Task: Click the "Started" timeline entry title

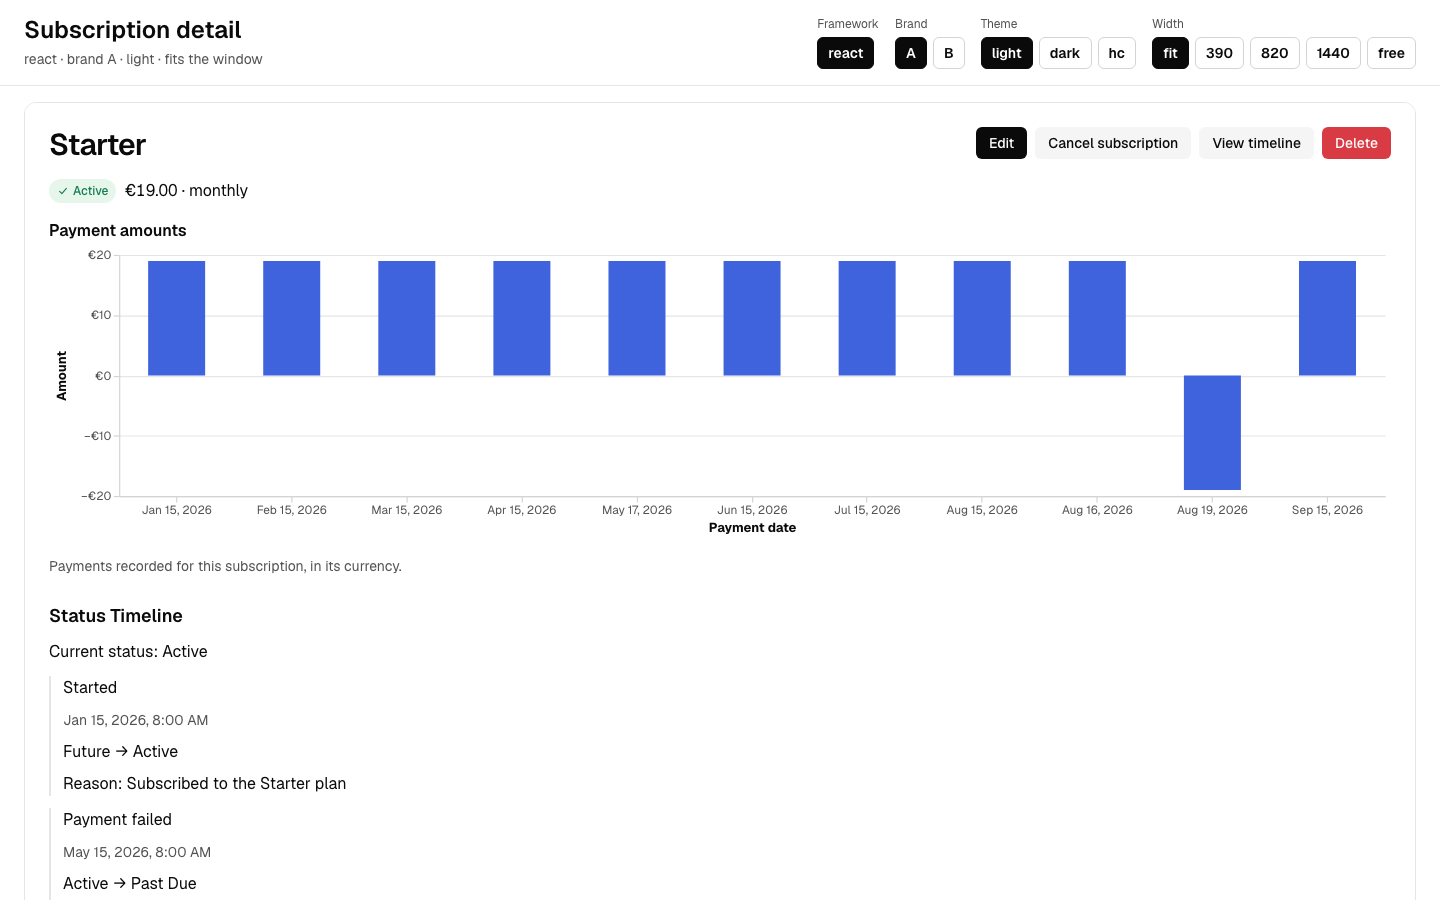Action: tap(90, 688)
